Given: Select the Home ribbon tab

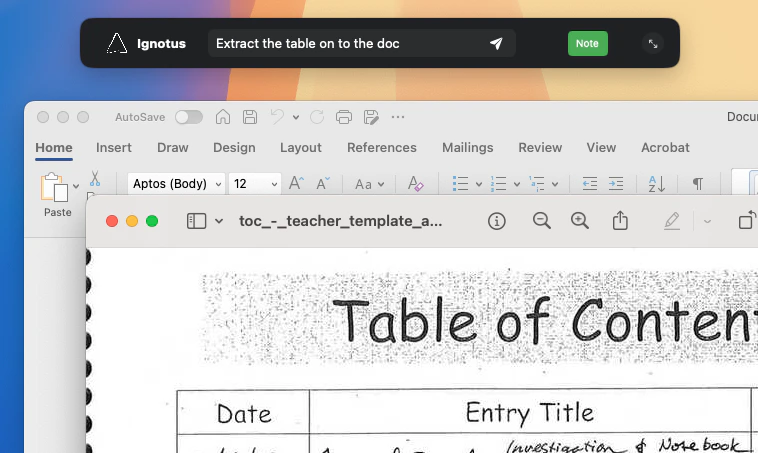Looking at the screenshot, I should point(54,147).
